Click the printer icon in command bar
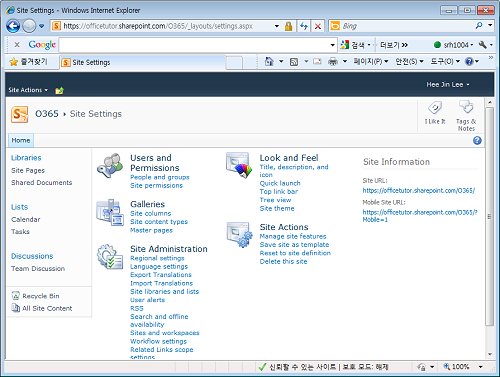Viewport: 500px width, 377px height. 333,62
